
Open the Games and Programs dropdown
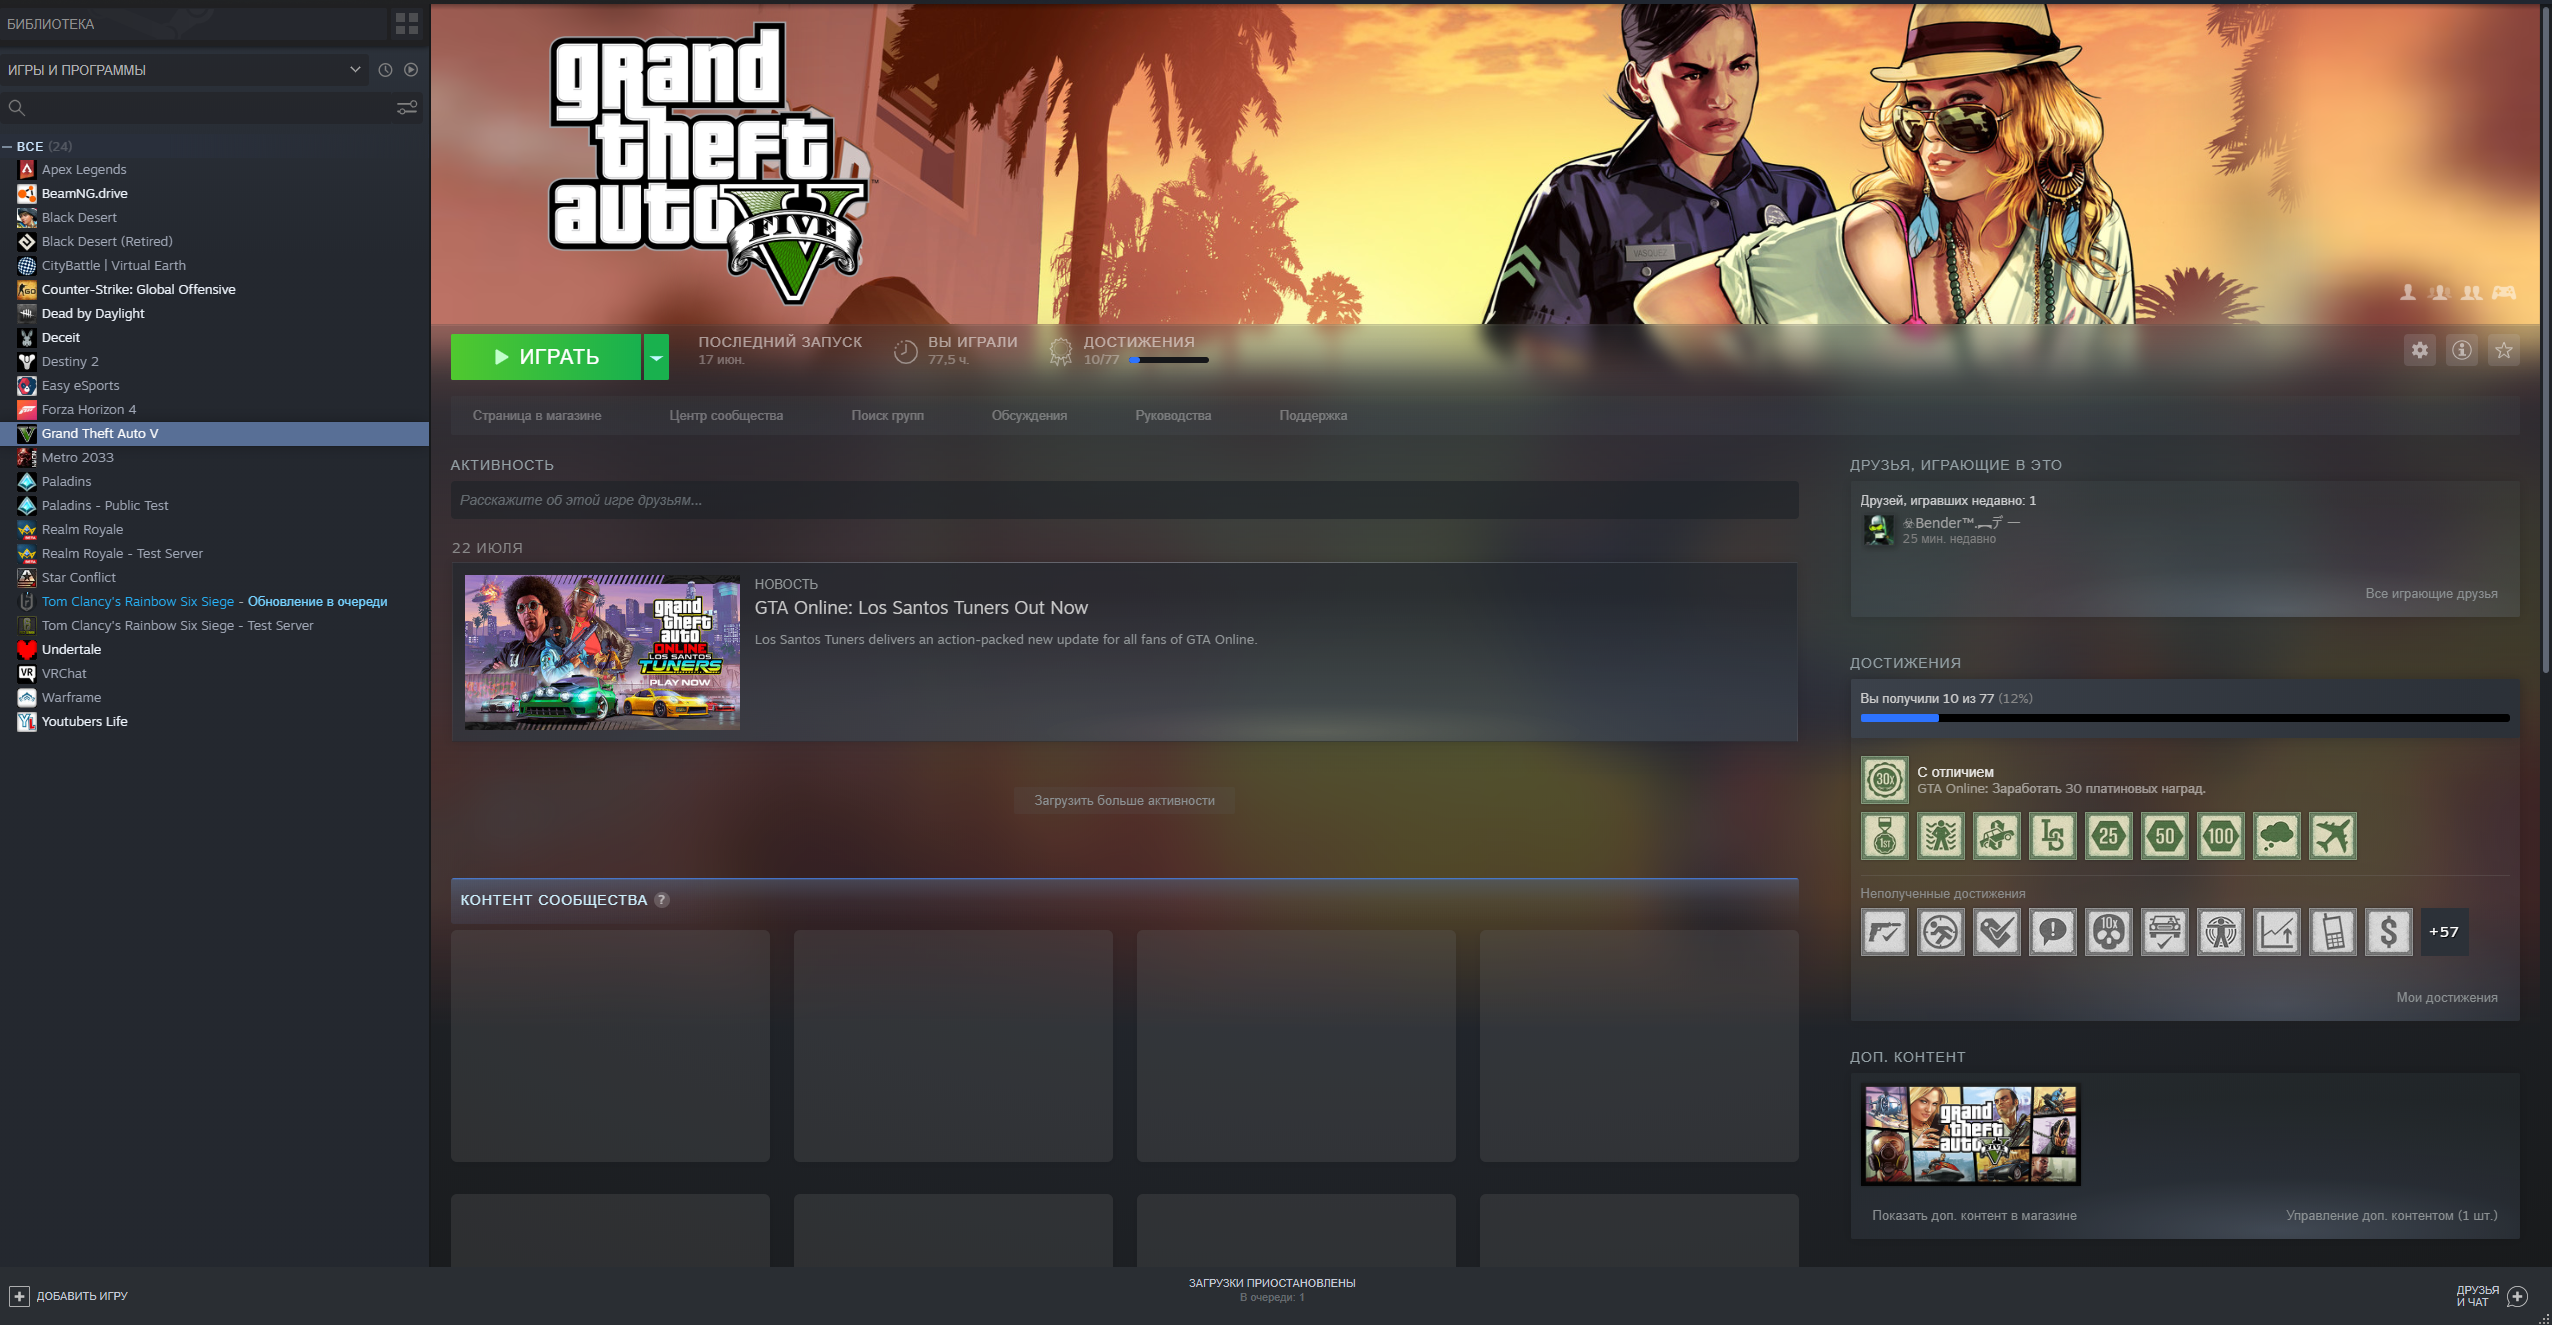pyautogui.click(x=184, y=70)
